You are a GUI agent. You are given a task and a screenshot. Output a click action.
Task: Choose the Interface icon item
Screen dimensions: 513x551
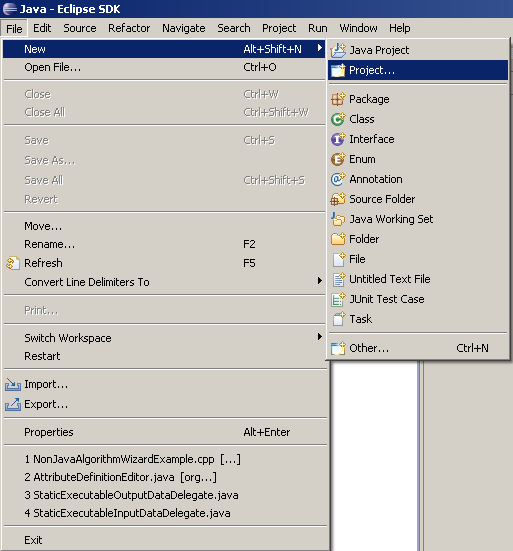point(338,139)
